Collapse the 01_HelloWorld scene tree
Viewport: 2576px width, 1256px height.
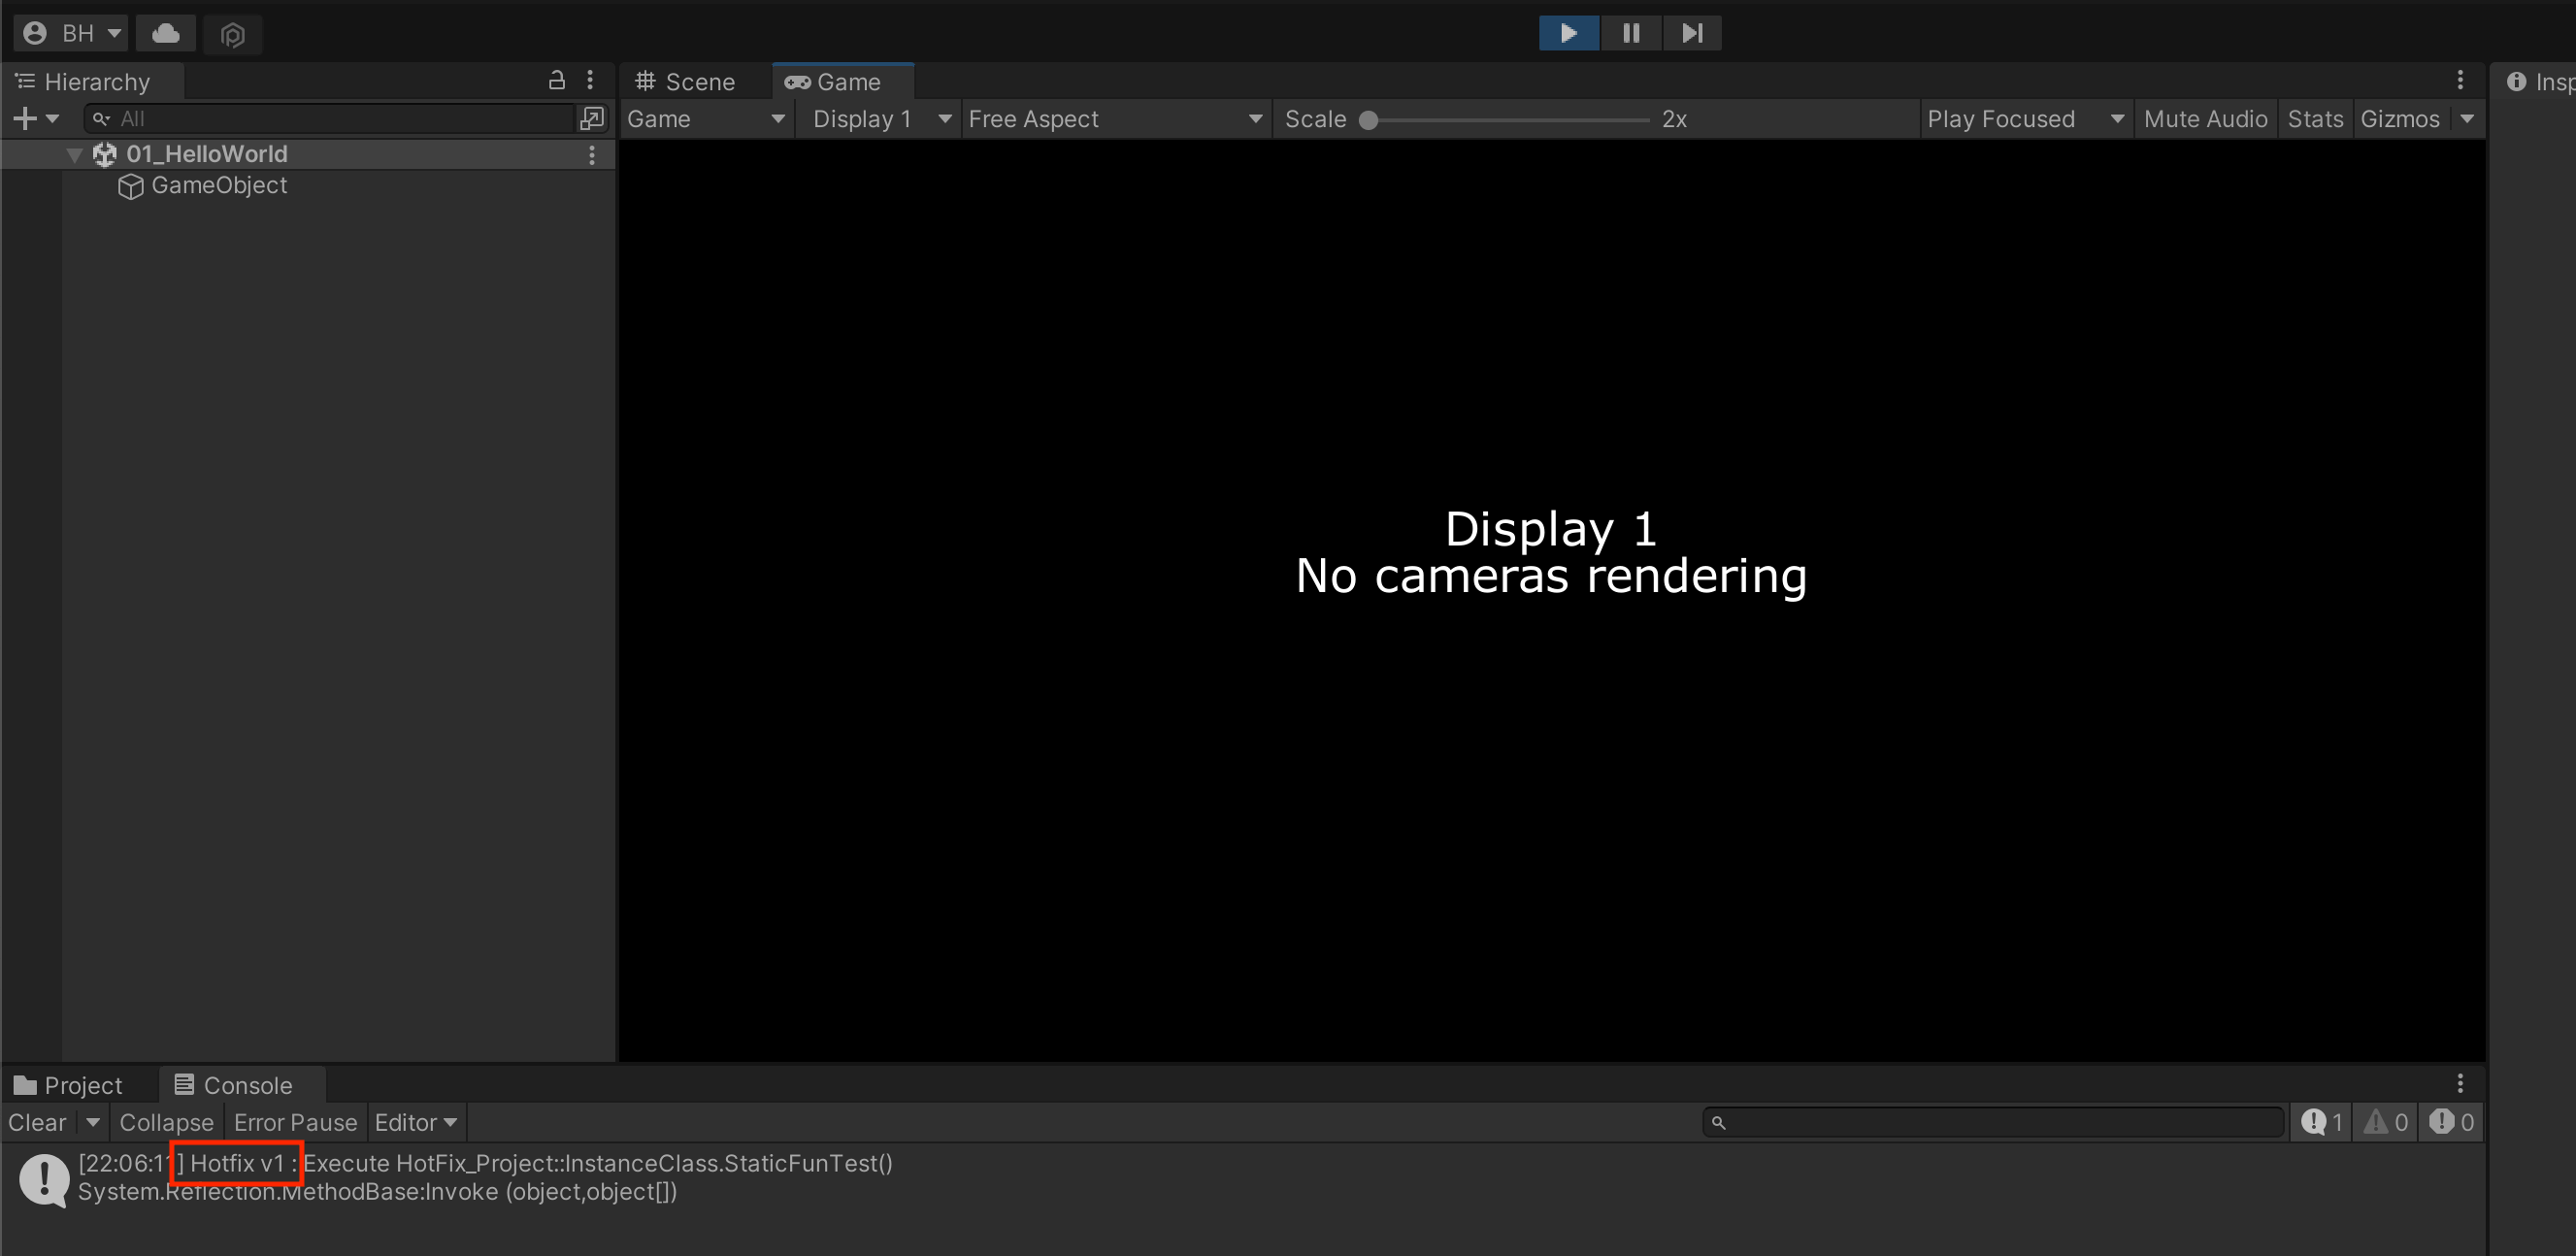coord(74,155)
